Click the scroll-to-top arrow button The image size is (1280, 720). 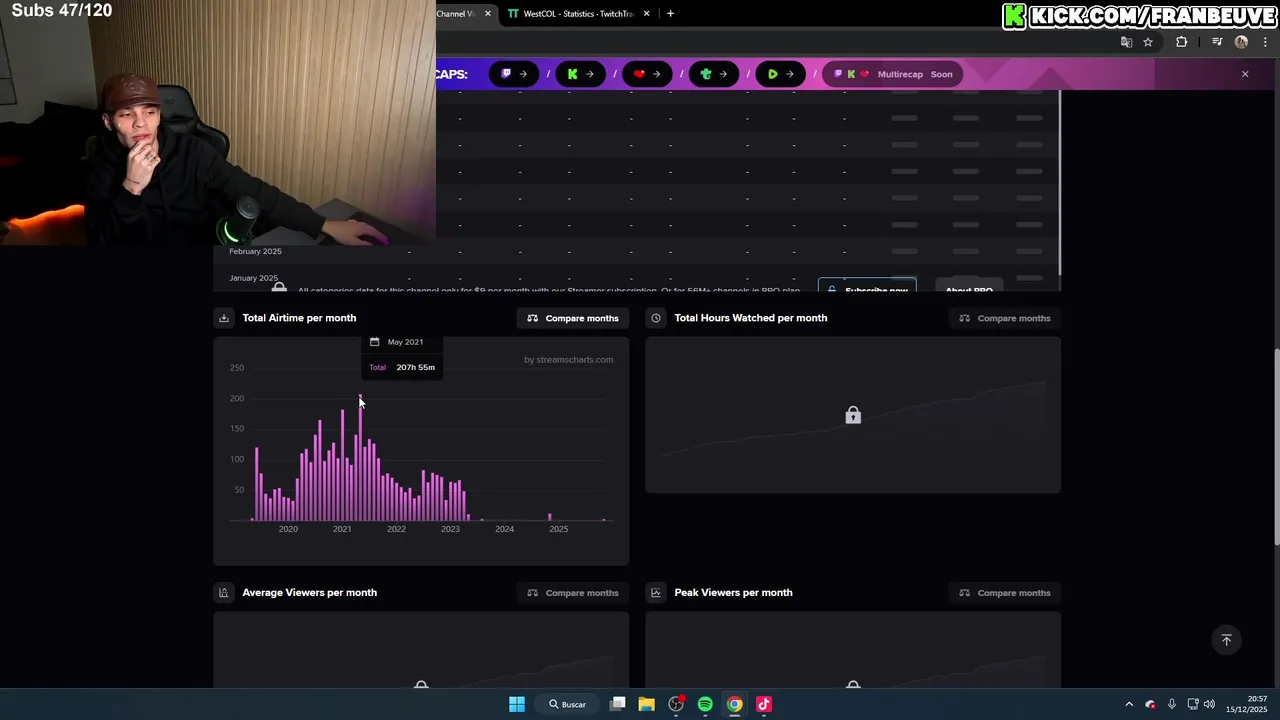(x=1226, y=640)
